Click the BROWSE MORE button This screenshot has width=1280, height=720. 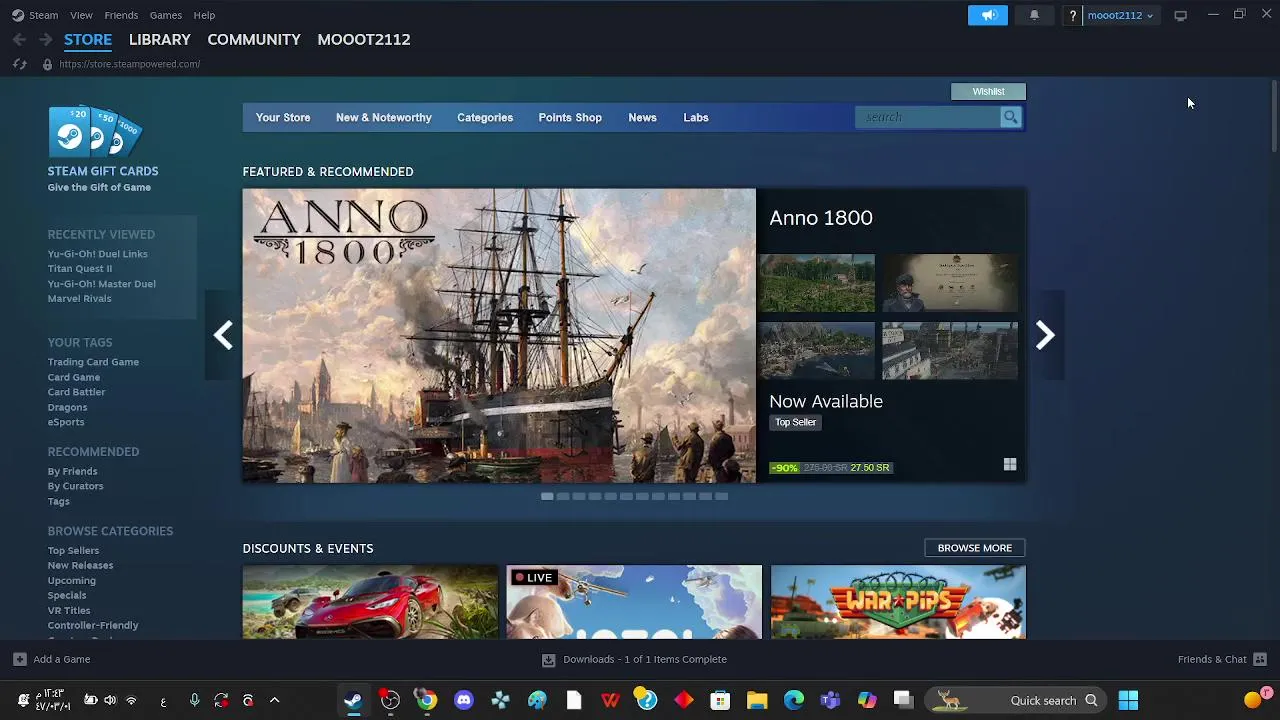(x=975, y=548)
